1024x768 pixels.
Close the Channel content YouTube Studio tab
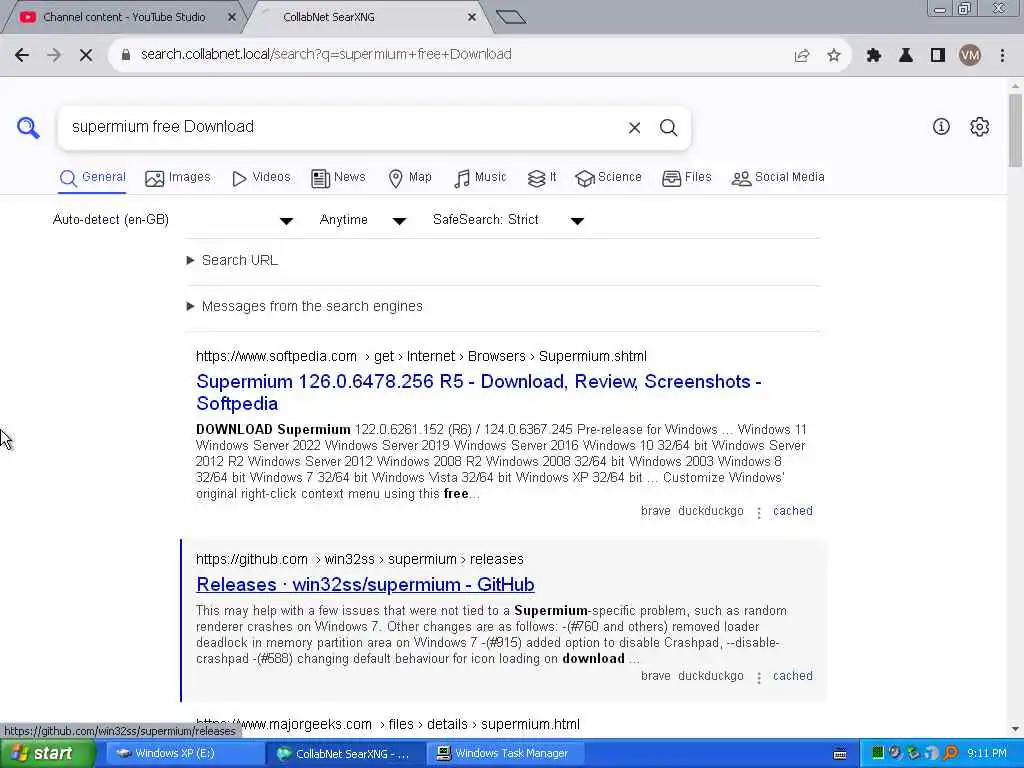pyautogui.click(x=232, y=17)
